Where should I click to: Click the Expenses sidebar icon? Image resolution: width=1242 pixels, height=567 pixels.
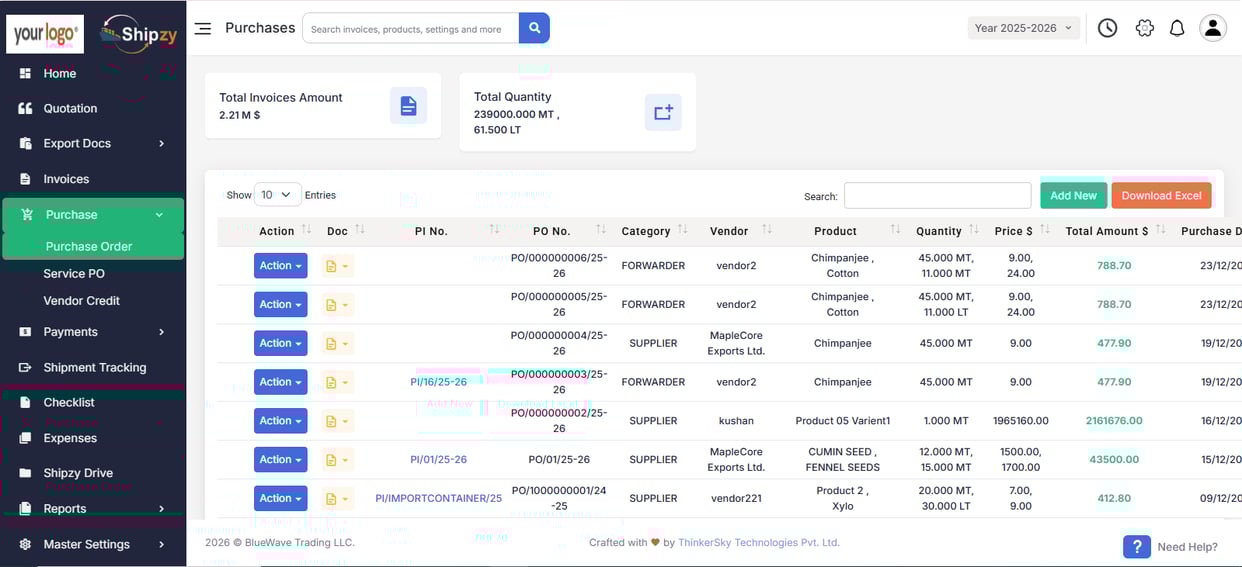(x=25, y=438)
